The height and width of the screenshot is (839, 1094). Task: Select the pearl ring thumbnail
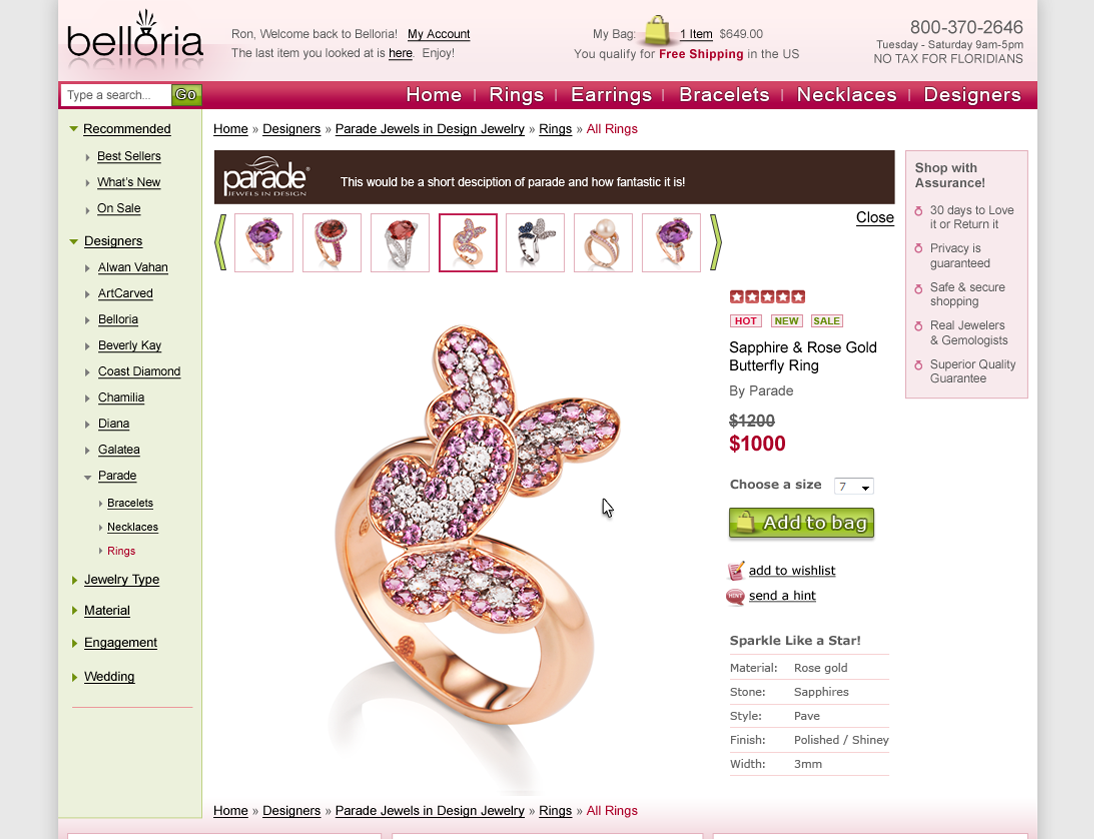coord(603,243)
